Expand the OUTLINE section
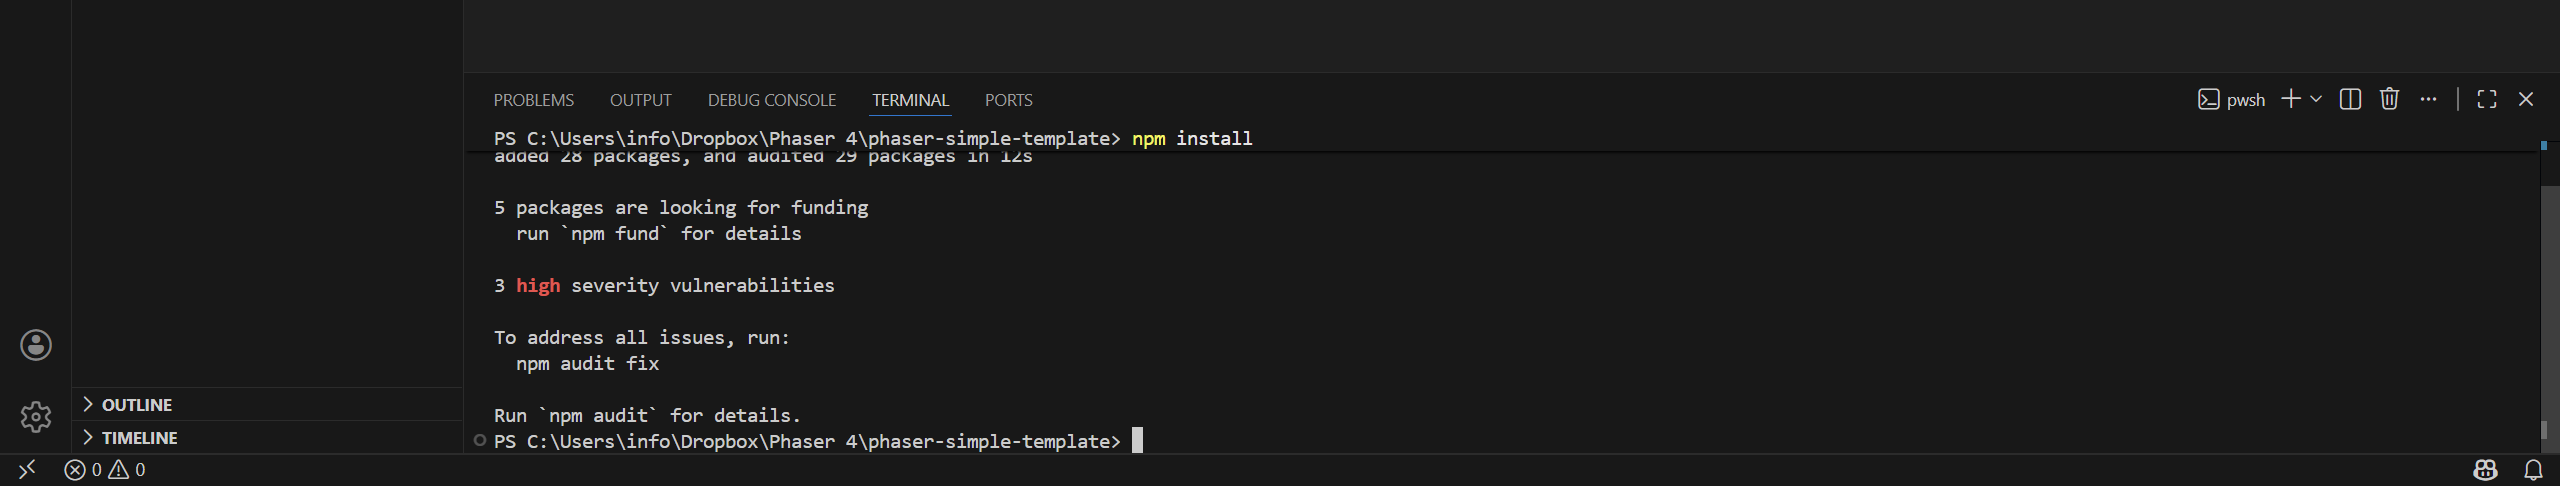The image size is (2560, 486). click(137, 405)
